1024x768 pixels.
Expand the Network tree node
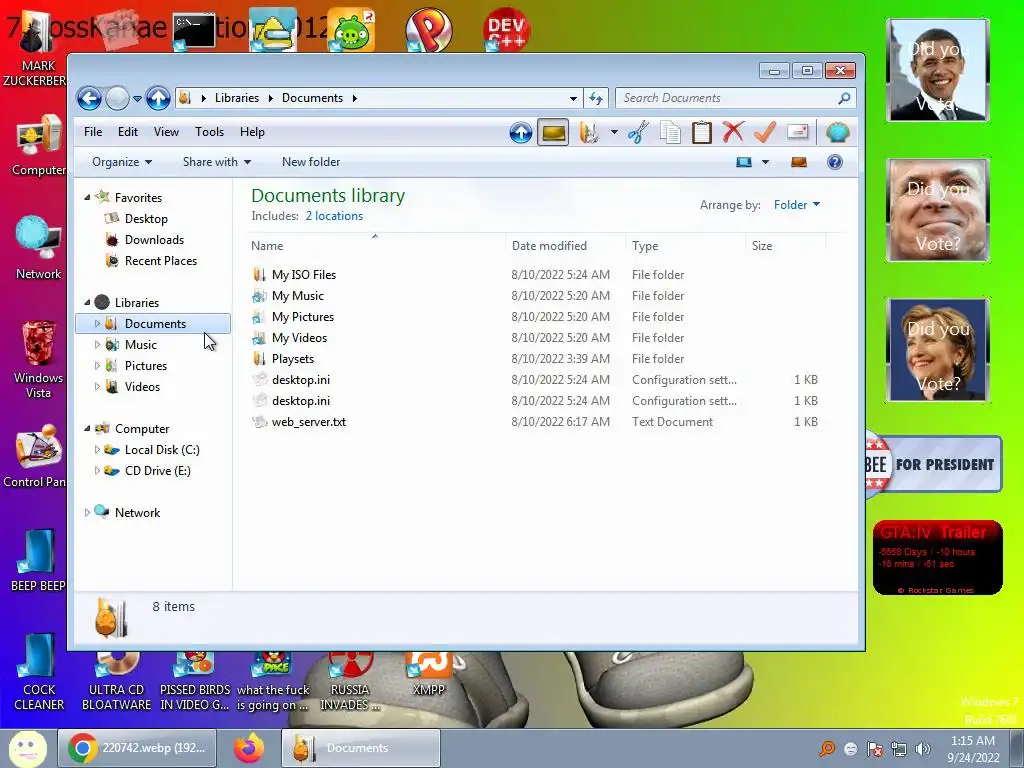point(88,513)
